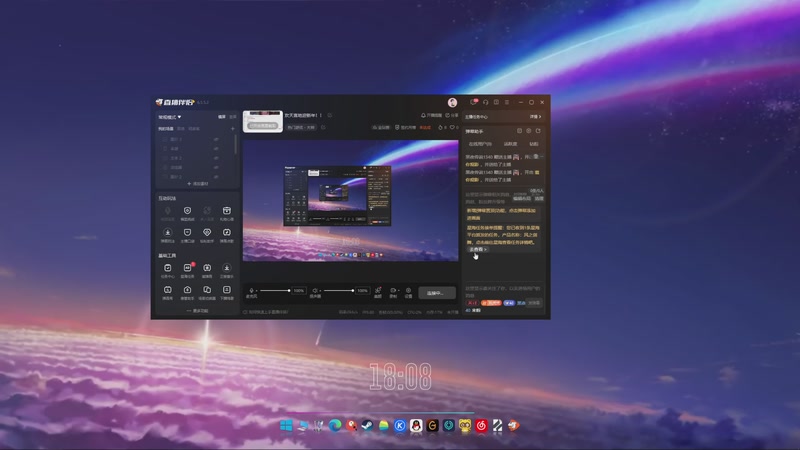Open the microphone device dropdown arrow

257,291
